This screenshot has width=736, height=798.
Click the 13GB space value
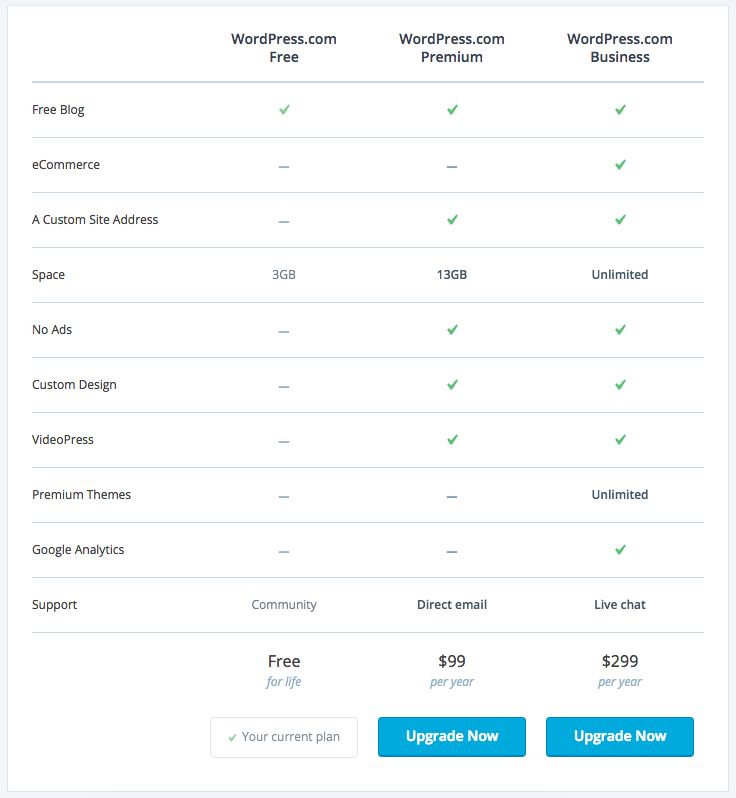click(452, 274)
